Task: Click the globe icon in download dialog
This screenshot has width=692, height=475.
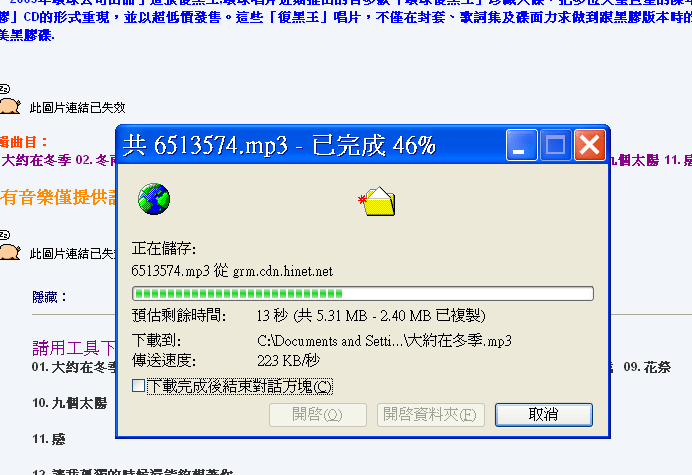Action: point(154,199)
